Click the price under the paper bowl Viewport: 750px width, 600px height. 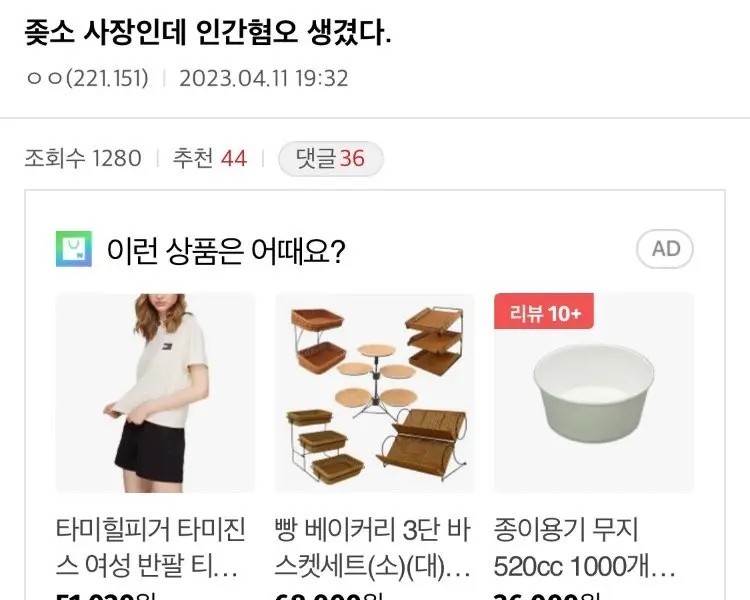[546, 596]
